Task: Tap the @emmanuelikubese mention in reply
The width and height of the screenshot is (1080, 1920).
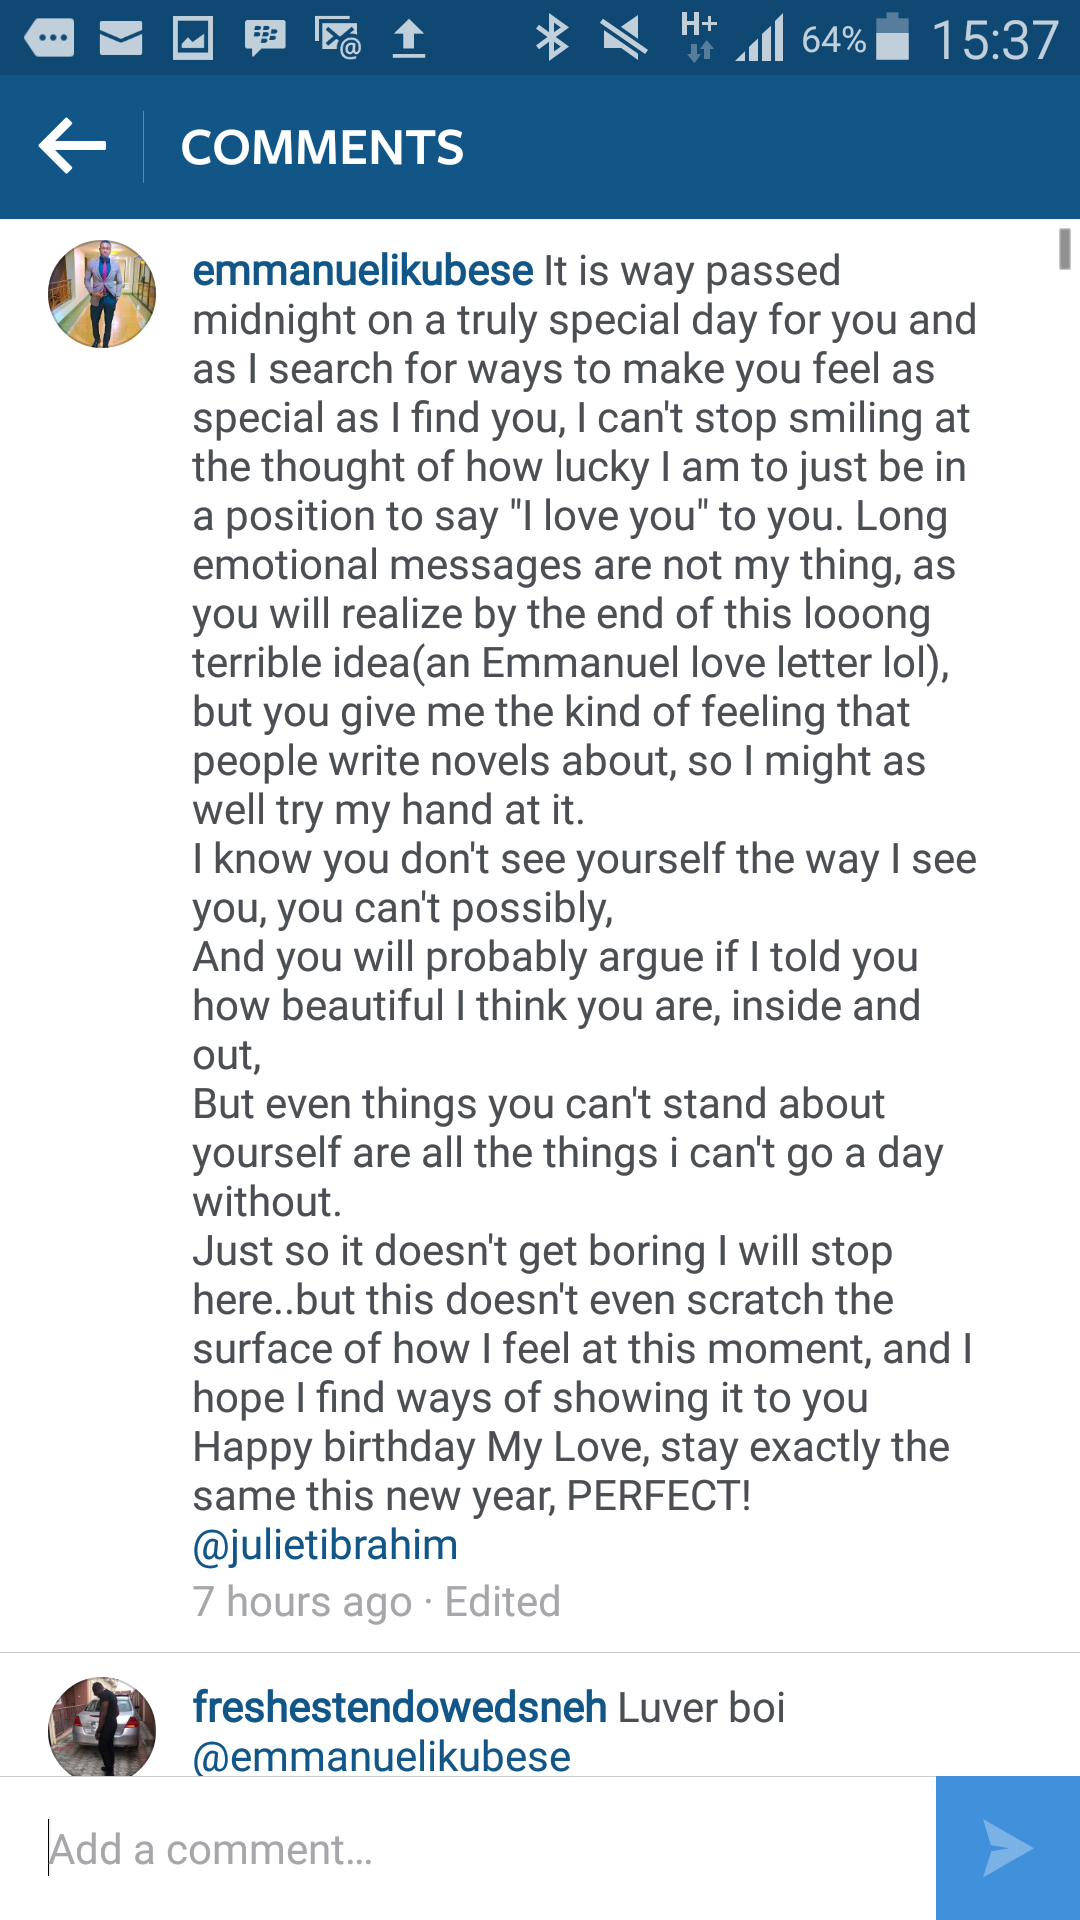Action: pos(381,1757)
